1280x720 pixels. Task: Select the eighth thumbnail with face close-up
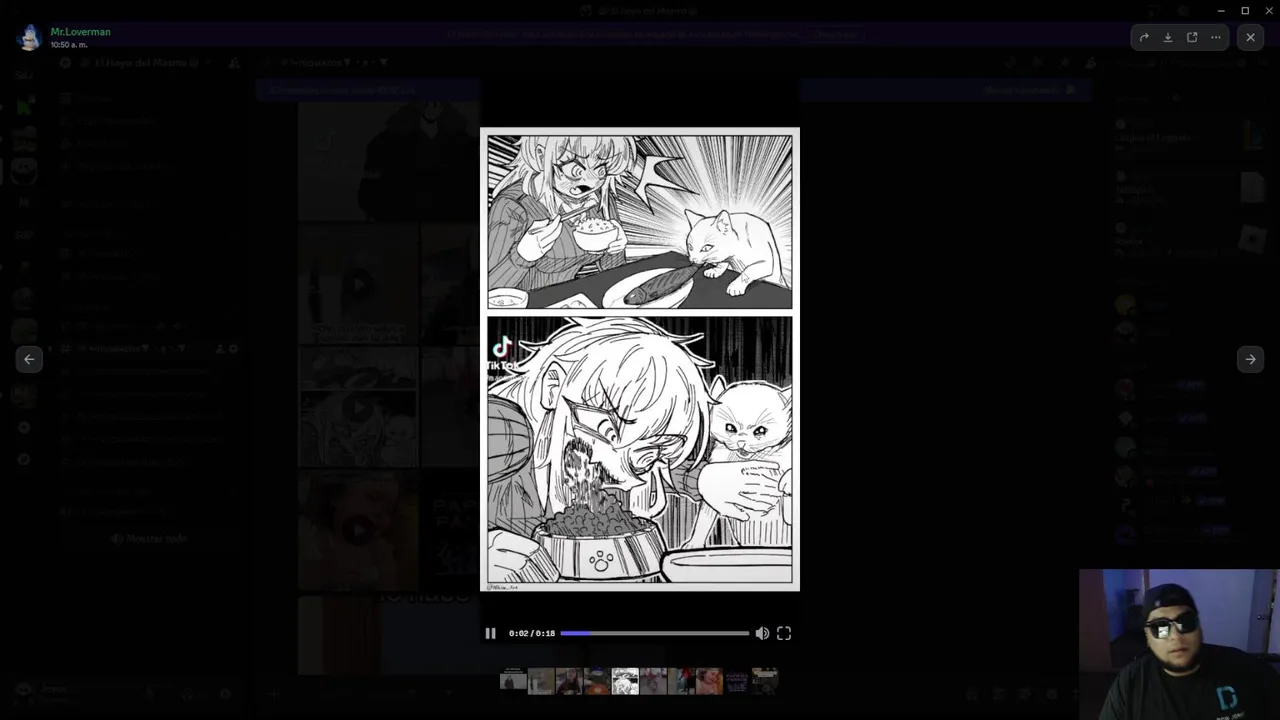(x=709, y=681)
